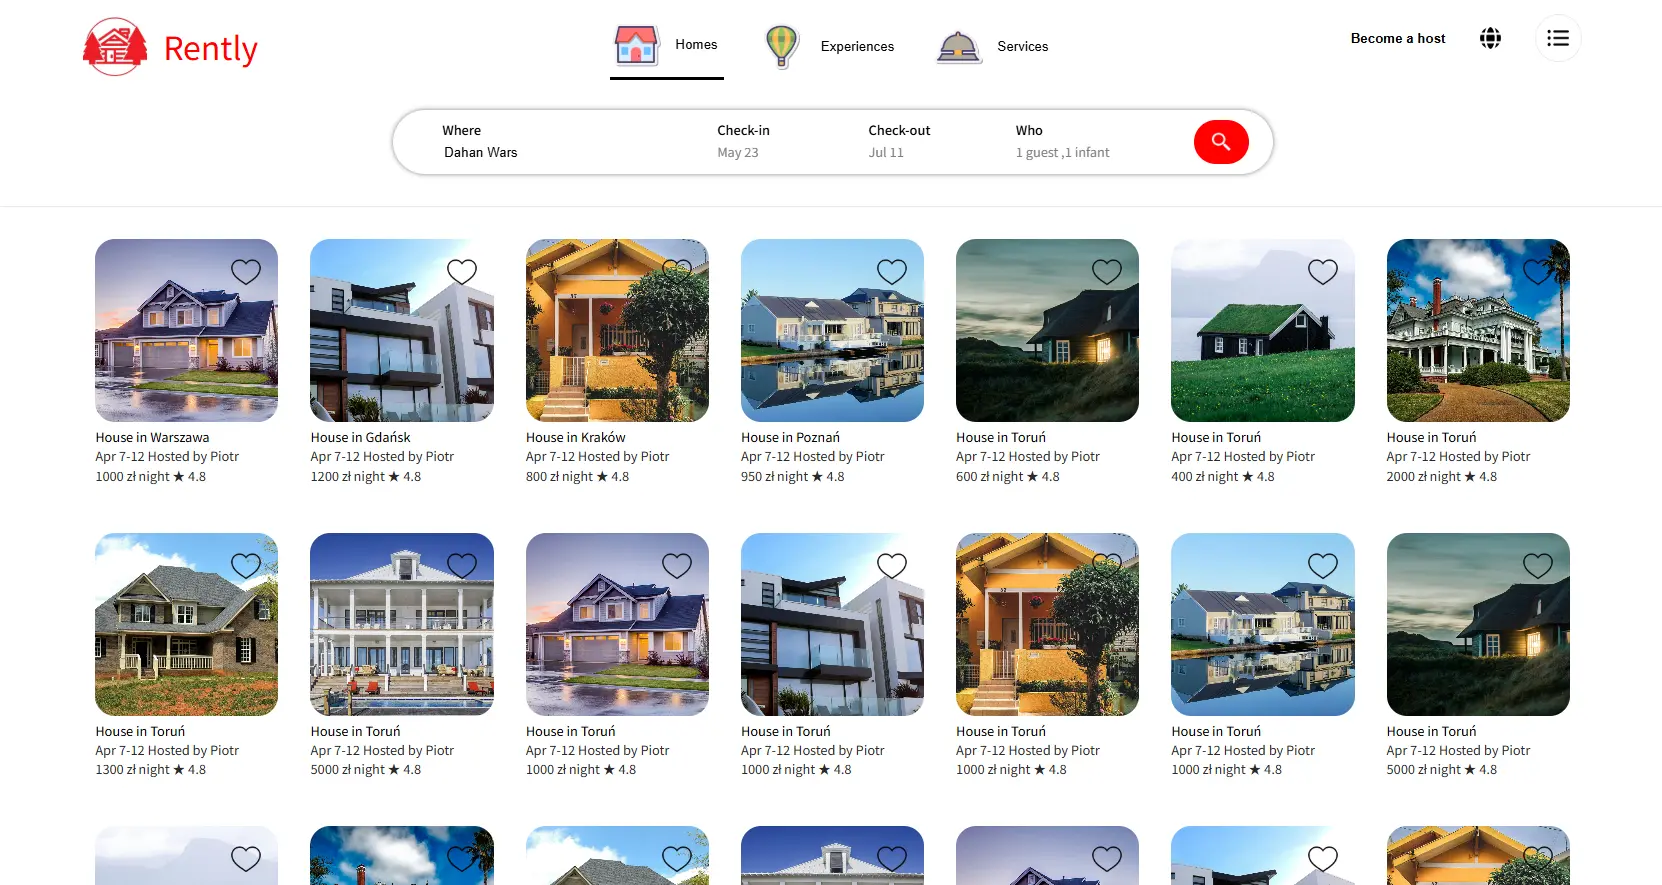Image resolution: width=1662 pixels, height=885 pixels.
Task: View the 600 zł Toruń cabin photo
Action: click(1047, 330)
